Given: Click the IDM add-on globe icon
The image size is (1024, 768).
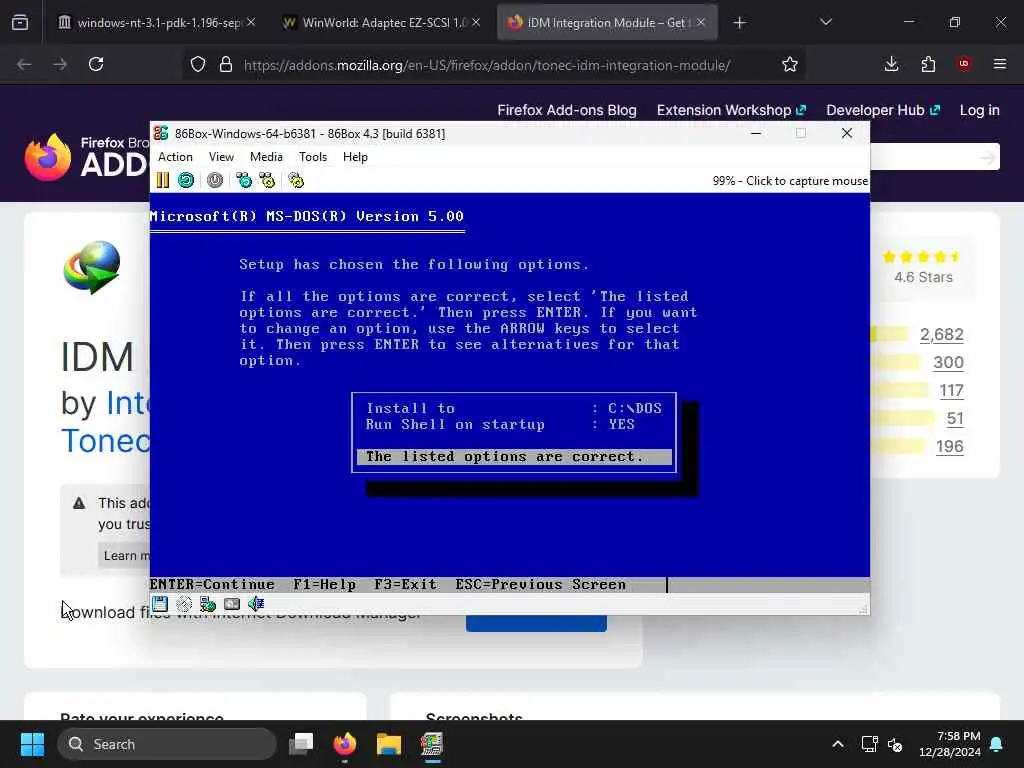Looking at the screenshot, I should tap(92, 267).
